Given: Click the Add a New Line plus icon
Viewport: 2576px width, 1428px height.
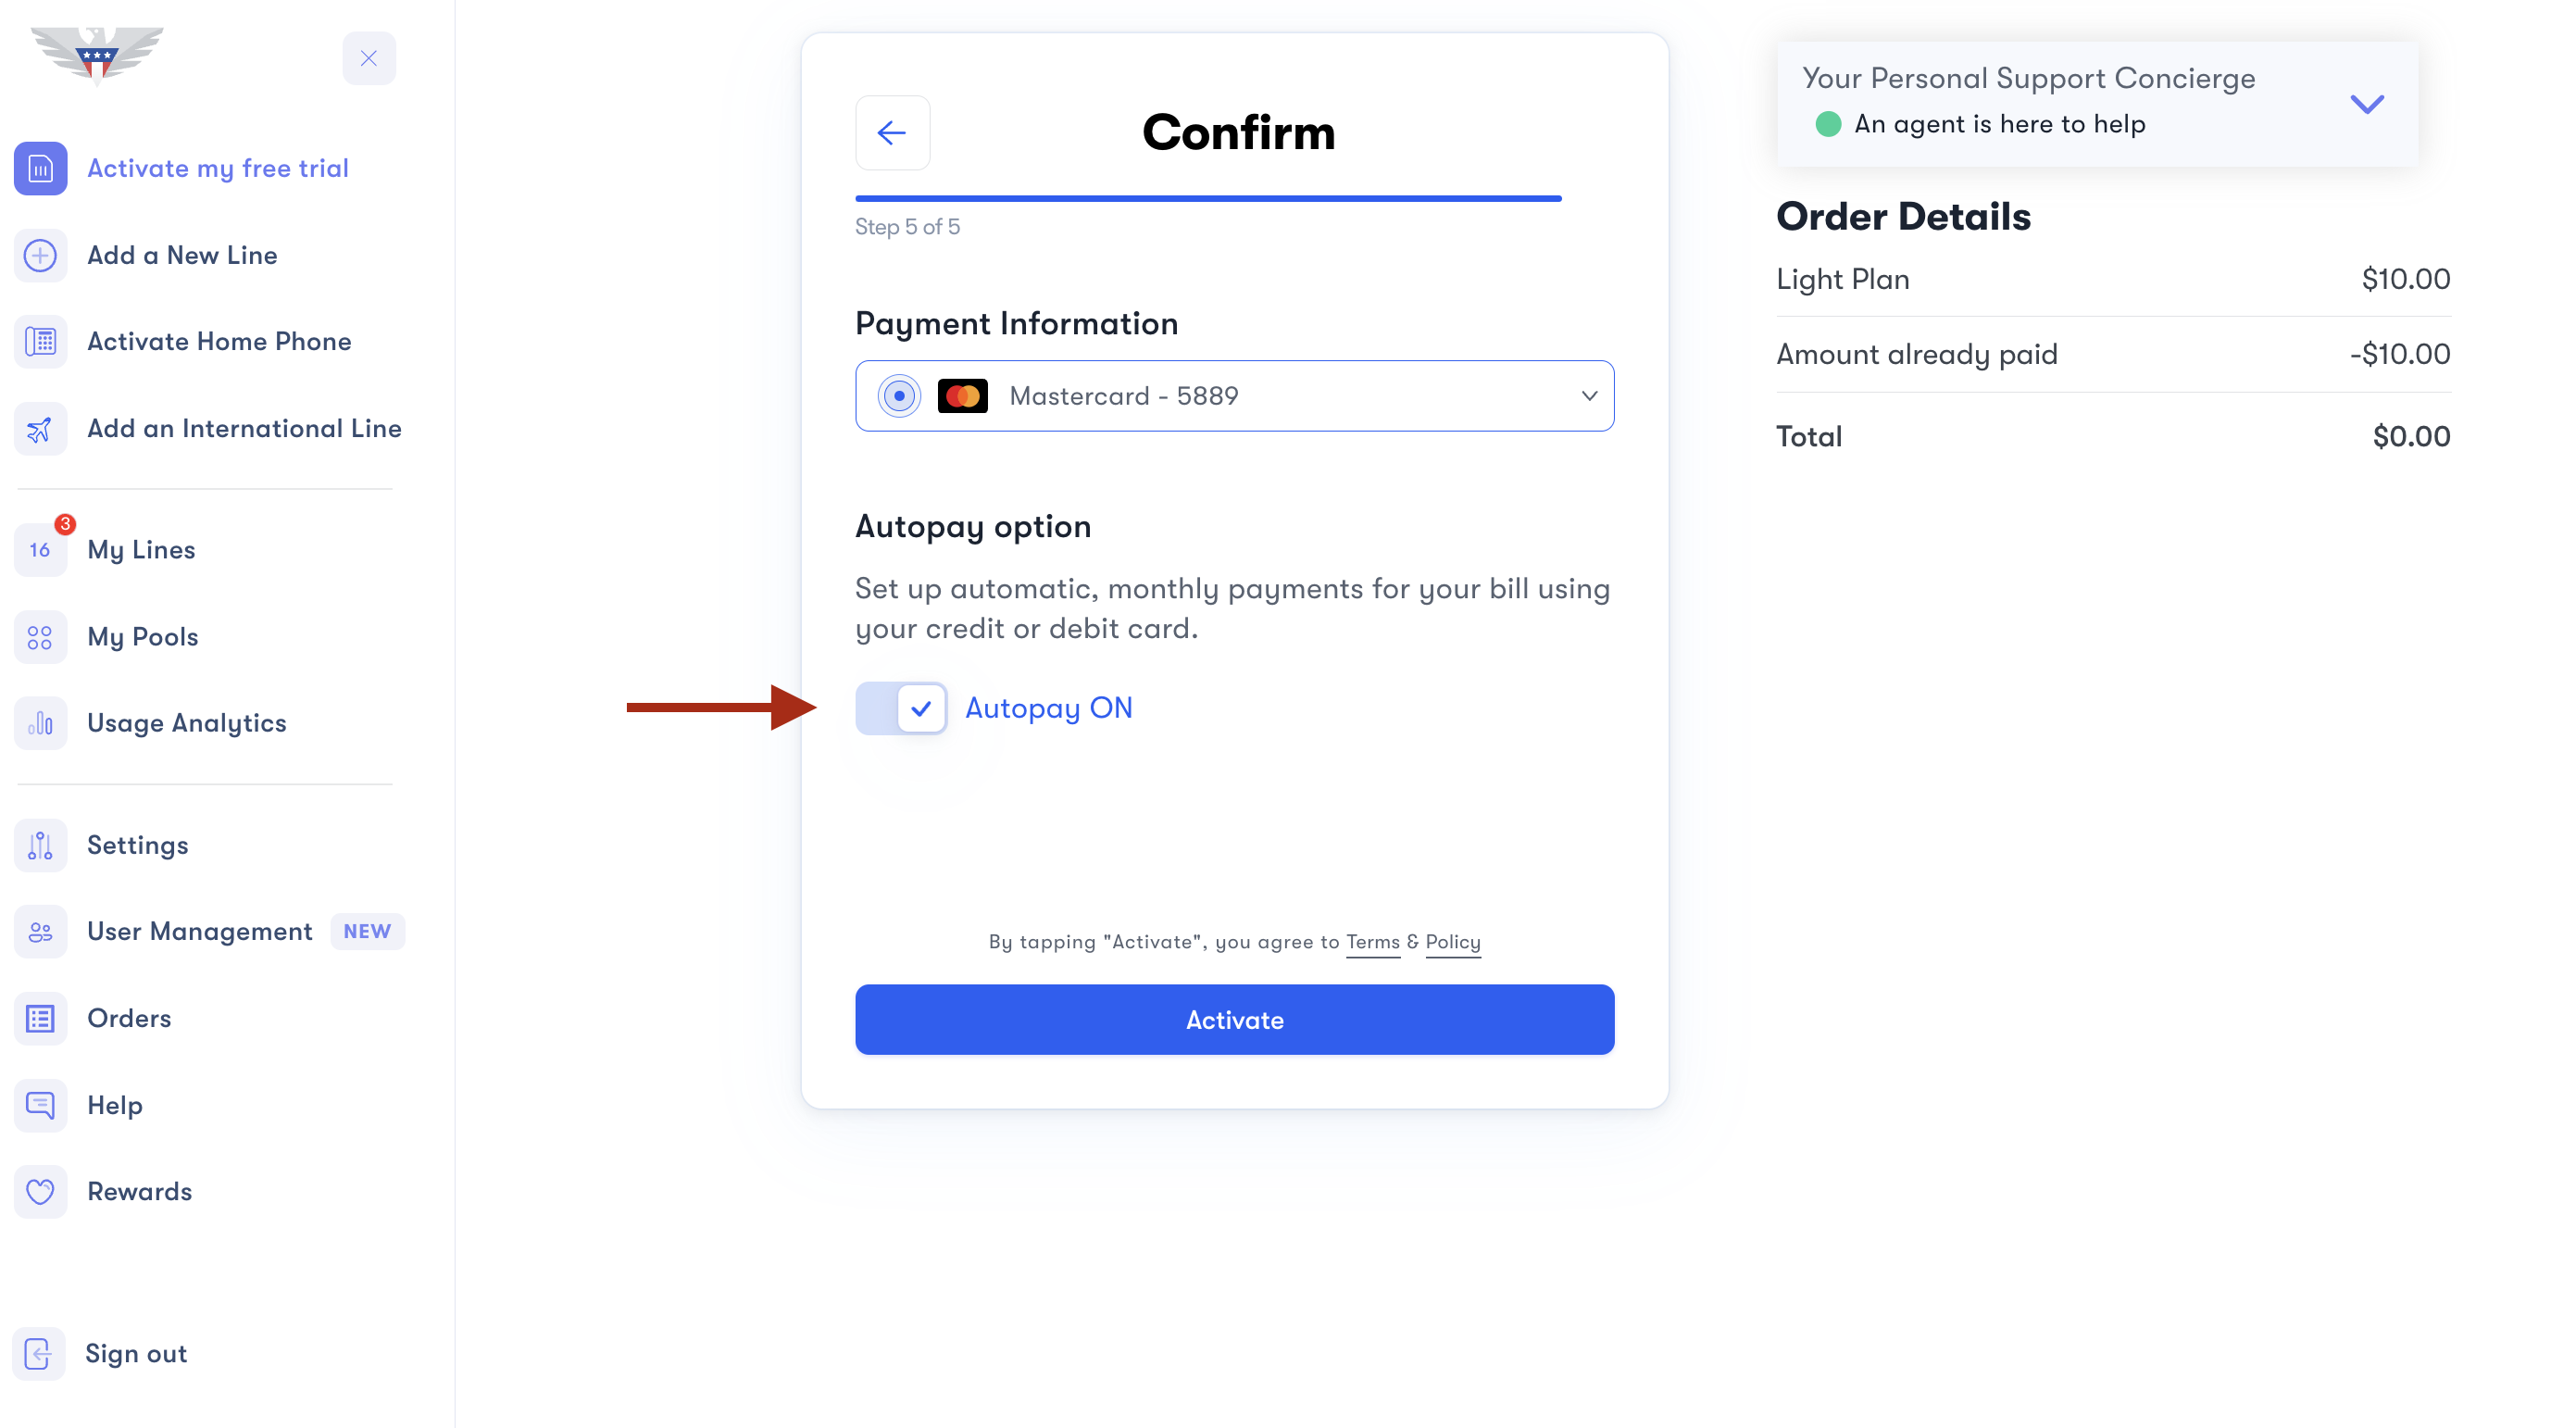Looking at the screenshot, I should 40,255.
